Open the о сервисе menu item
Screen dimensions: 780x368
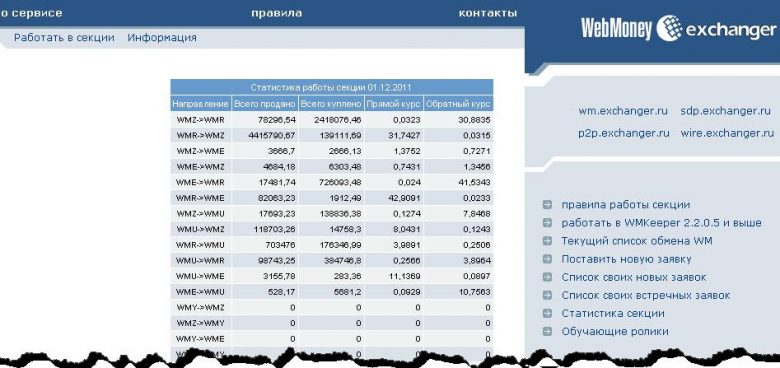tap(31, 13)
